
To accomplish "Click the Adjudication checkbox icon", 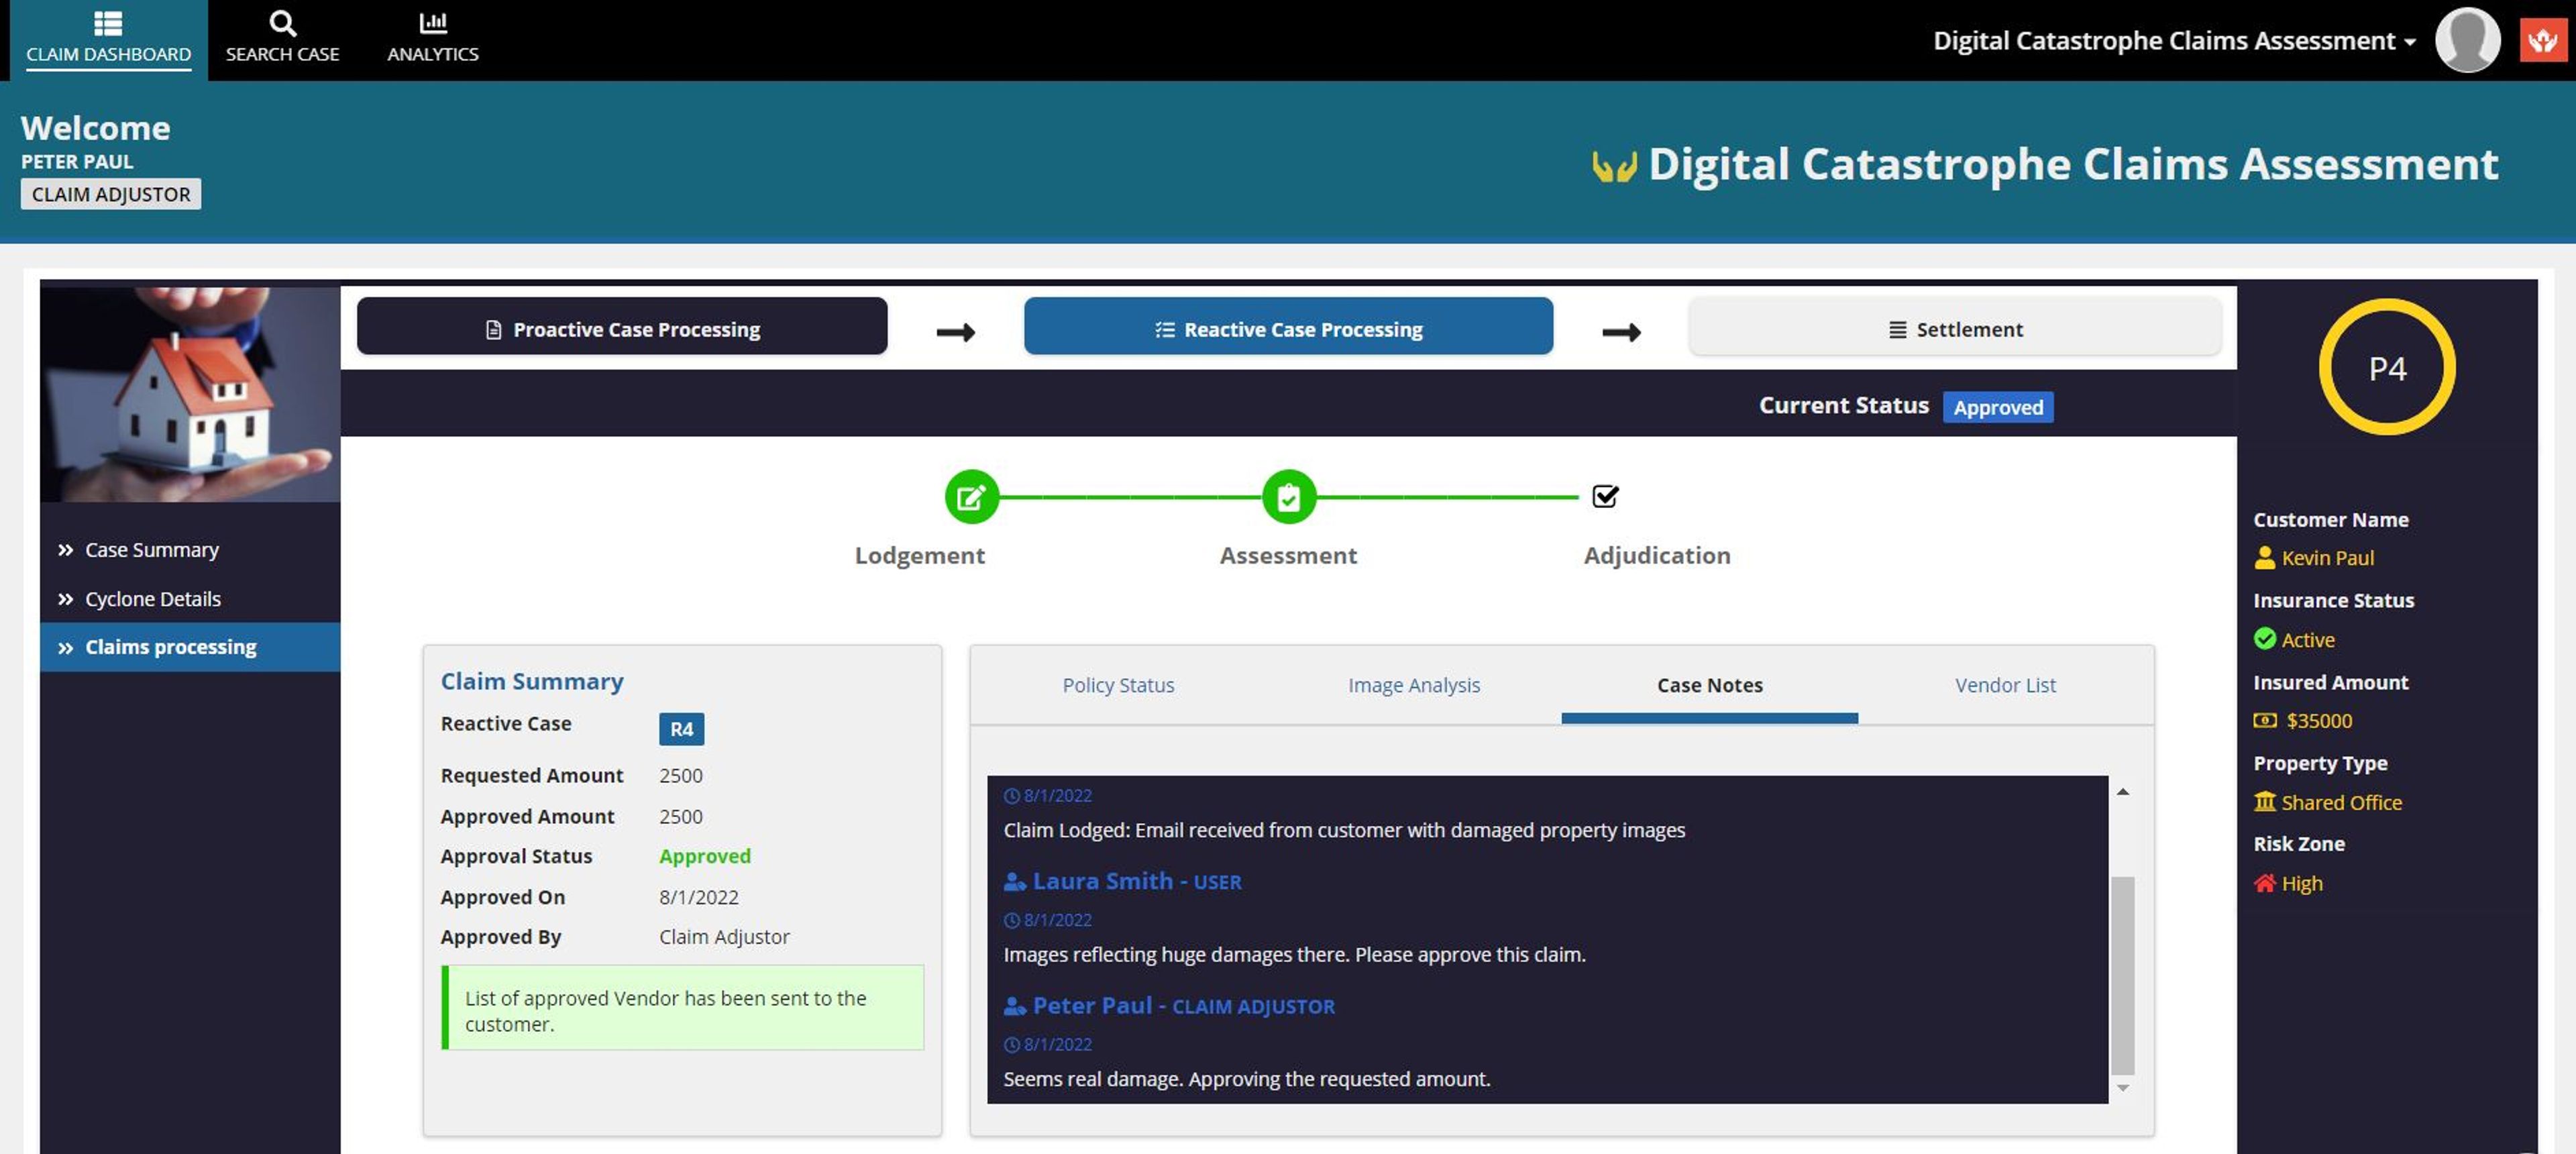I will coord(1604,496).
